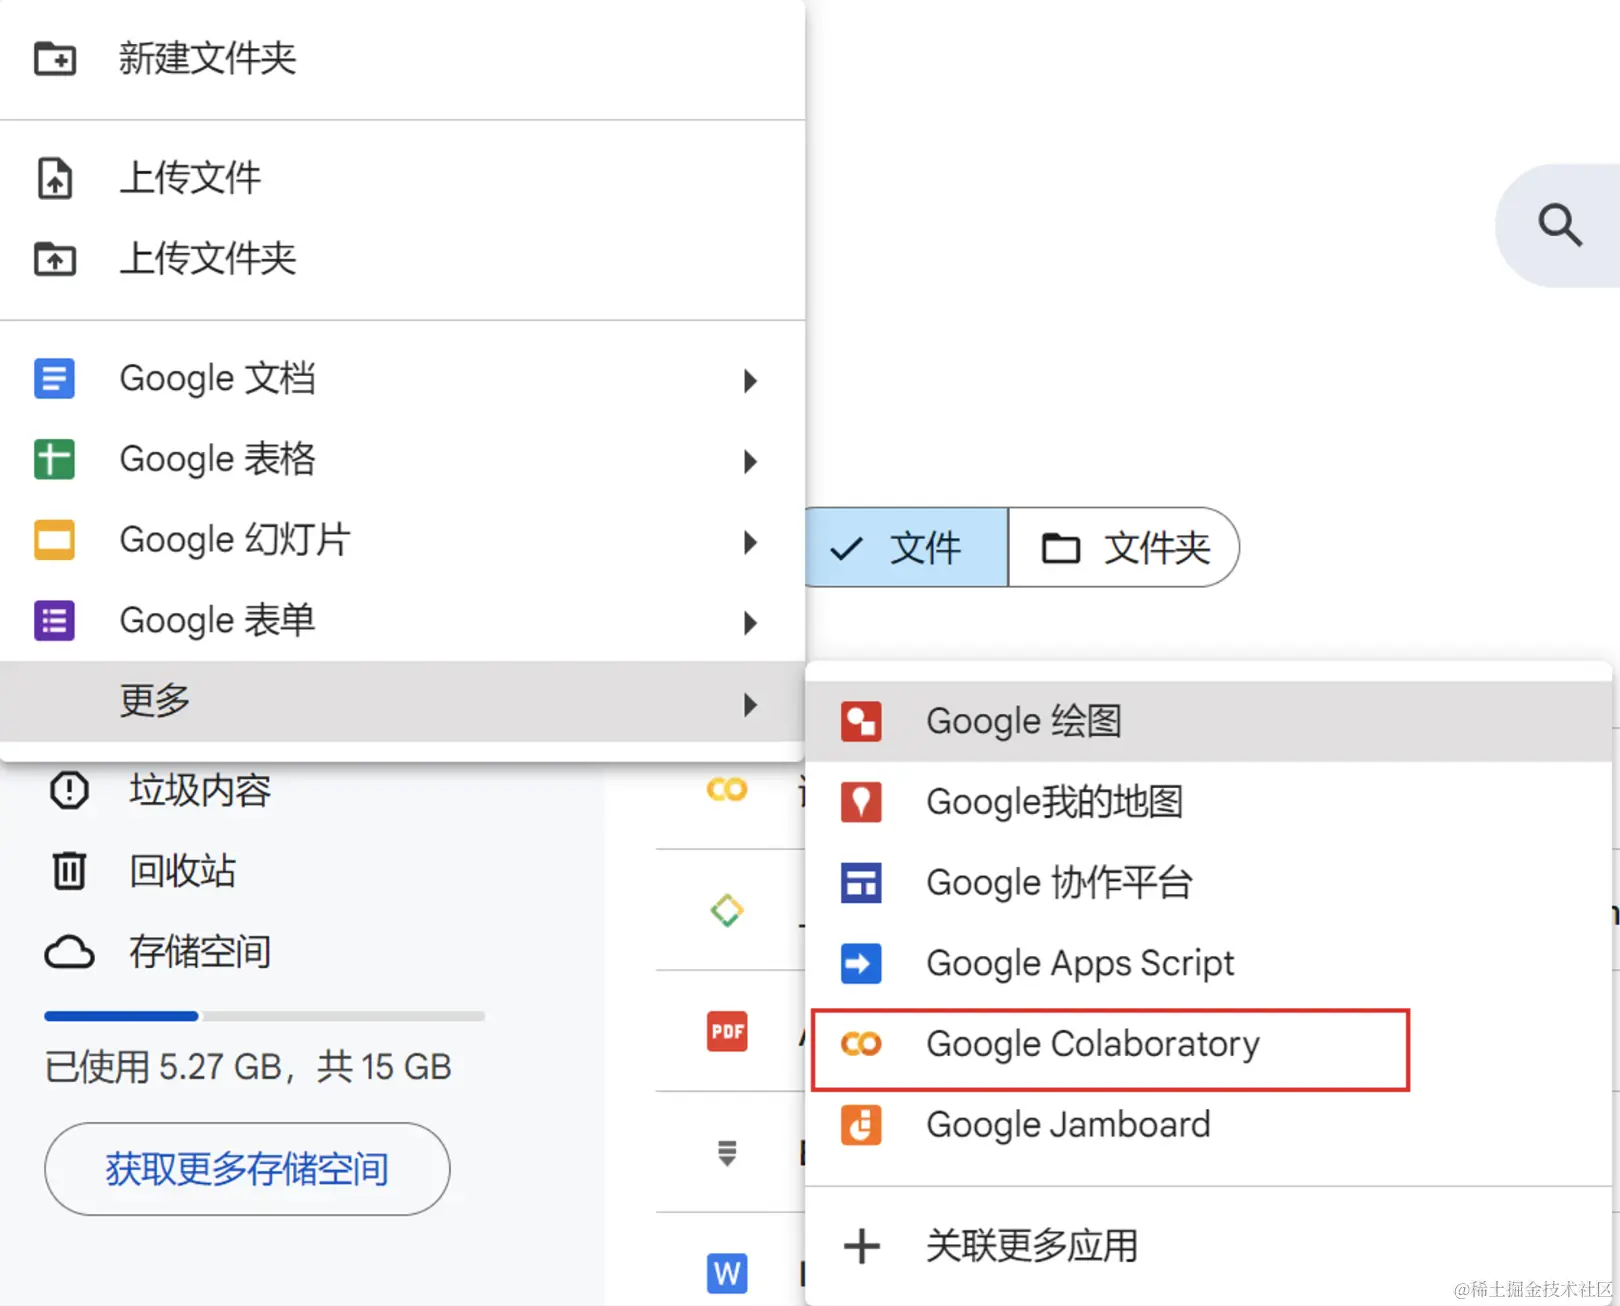Viewport: 1620px width, 1306px height.
Task: Choose Google 幻灯片 menu item
Action: click(x=402, y=540)
